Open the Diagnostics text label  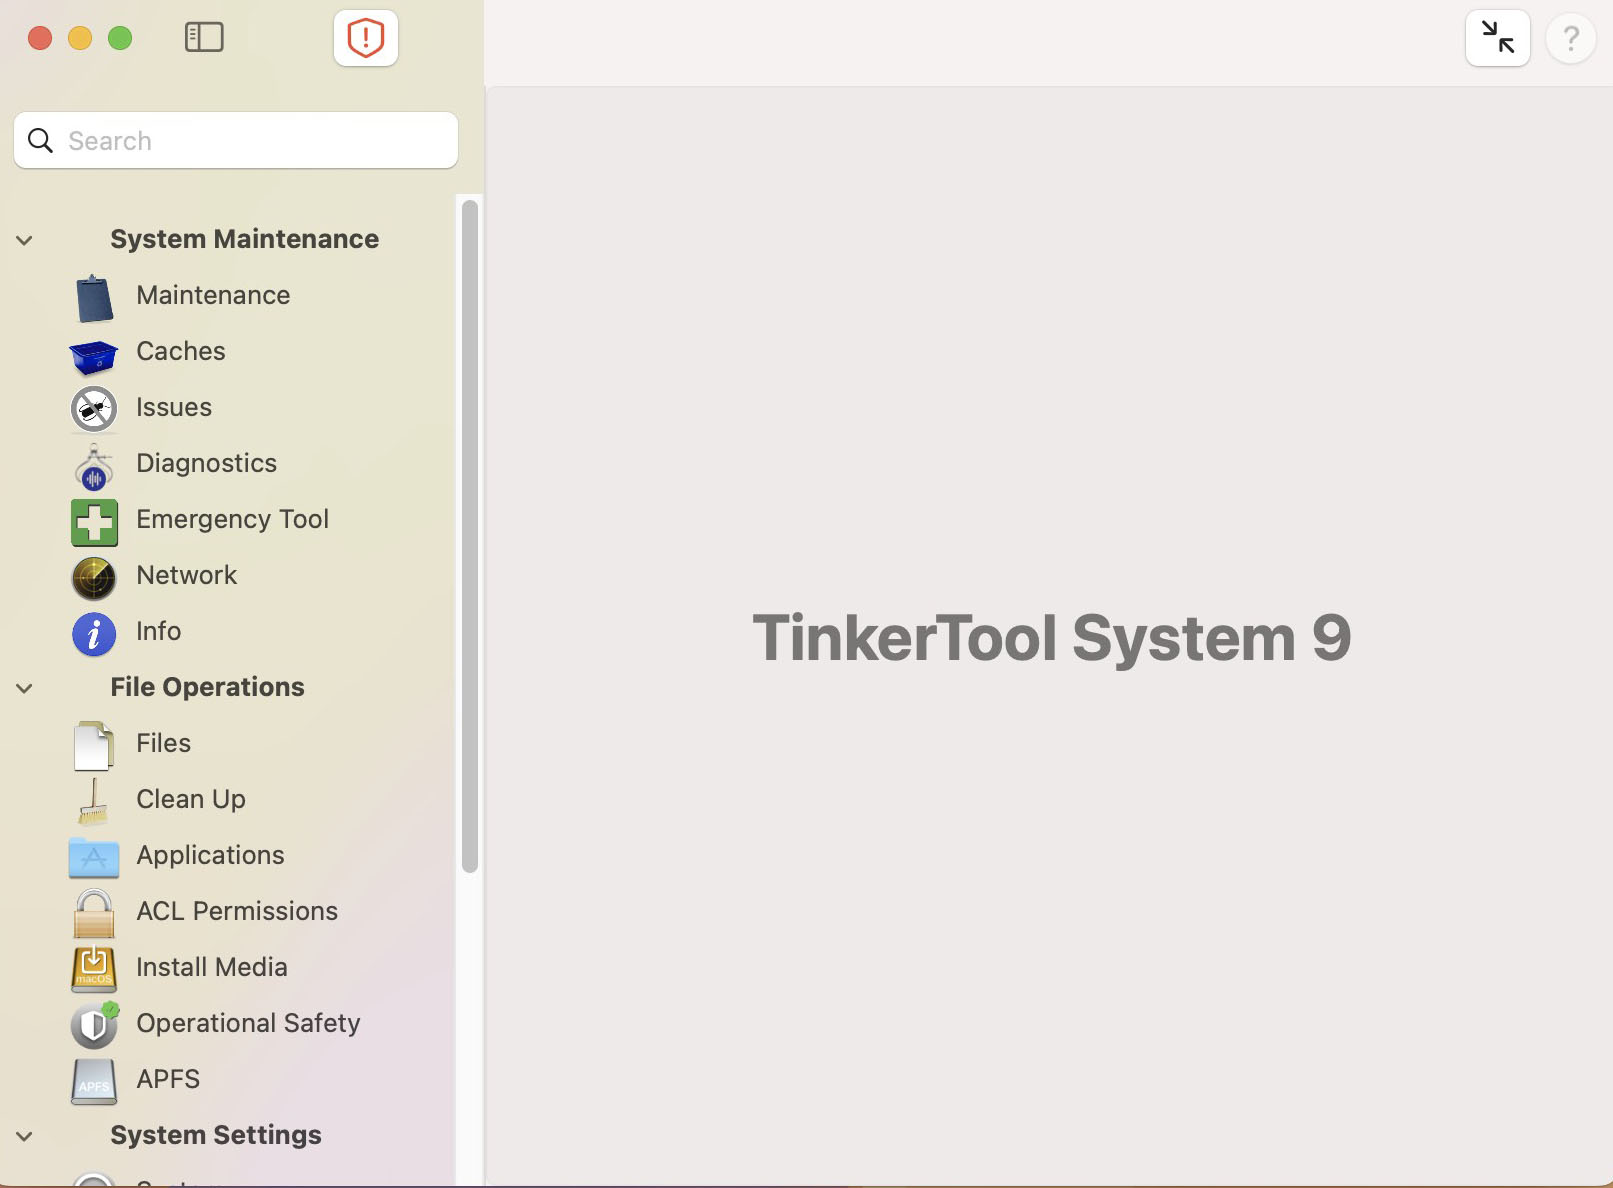(206, 463)
